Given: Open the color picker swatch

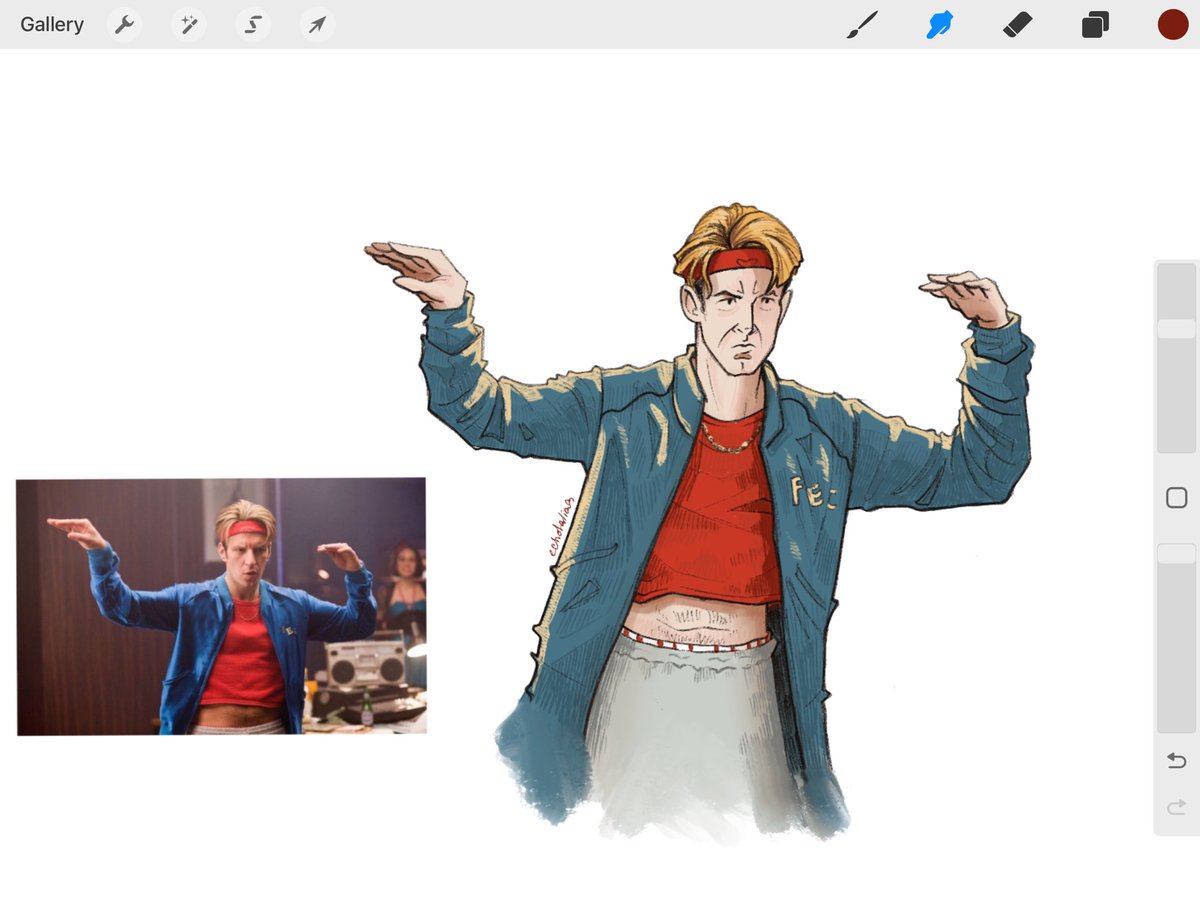Looking at the screenshot, I should click(x=1172, y=24).
